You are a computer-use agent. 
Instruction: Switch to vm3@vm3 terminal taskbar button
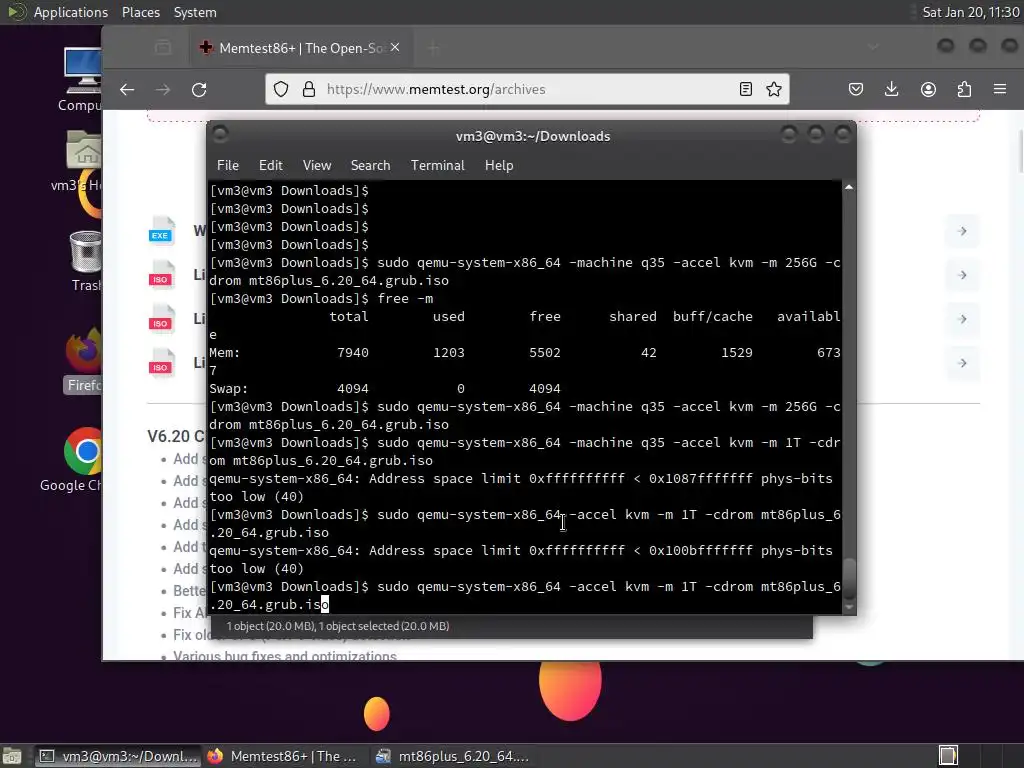click(x=117, y=756)
